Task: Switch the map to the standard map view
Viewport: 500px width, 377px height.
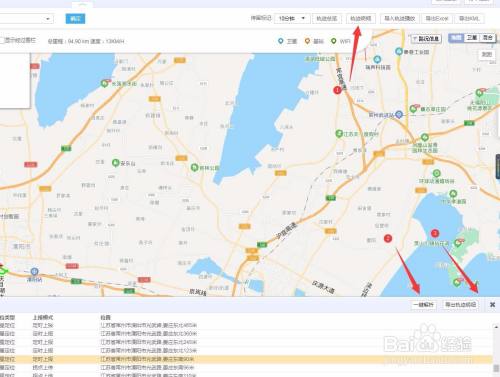Action: point(456,38)
